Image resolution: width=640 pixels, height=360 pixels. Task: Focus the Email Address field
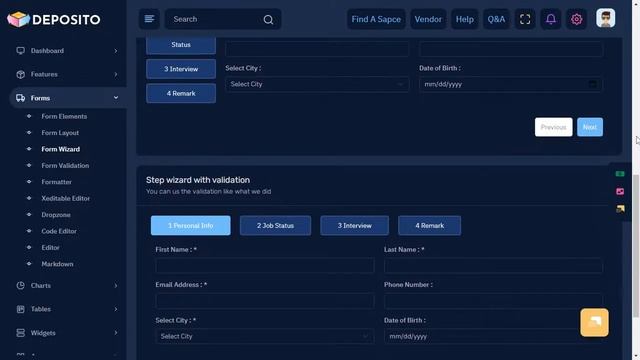click(x=264, y=301)
